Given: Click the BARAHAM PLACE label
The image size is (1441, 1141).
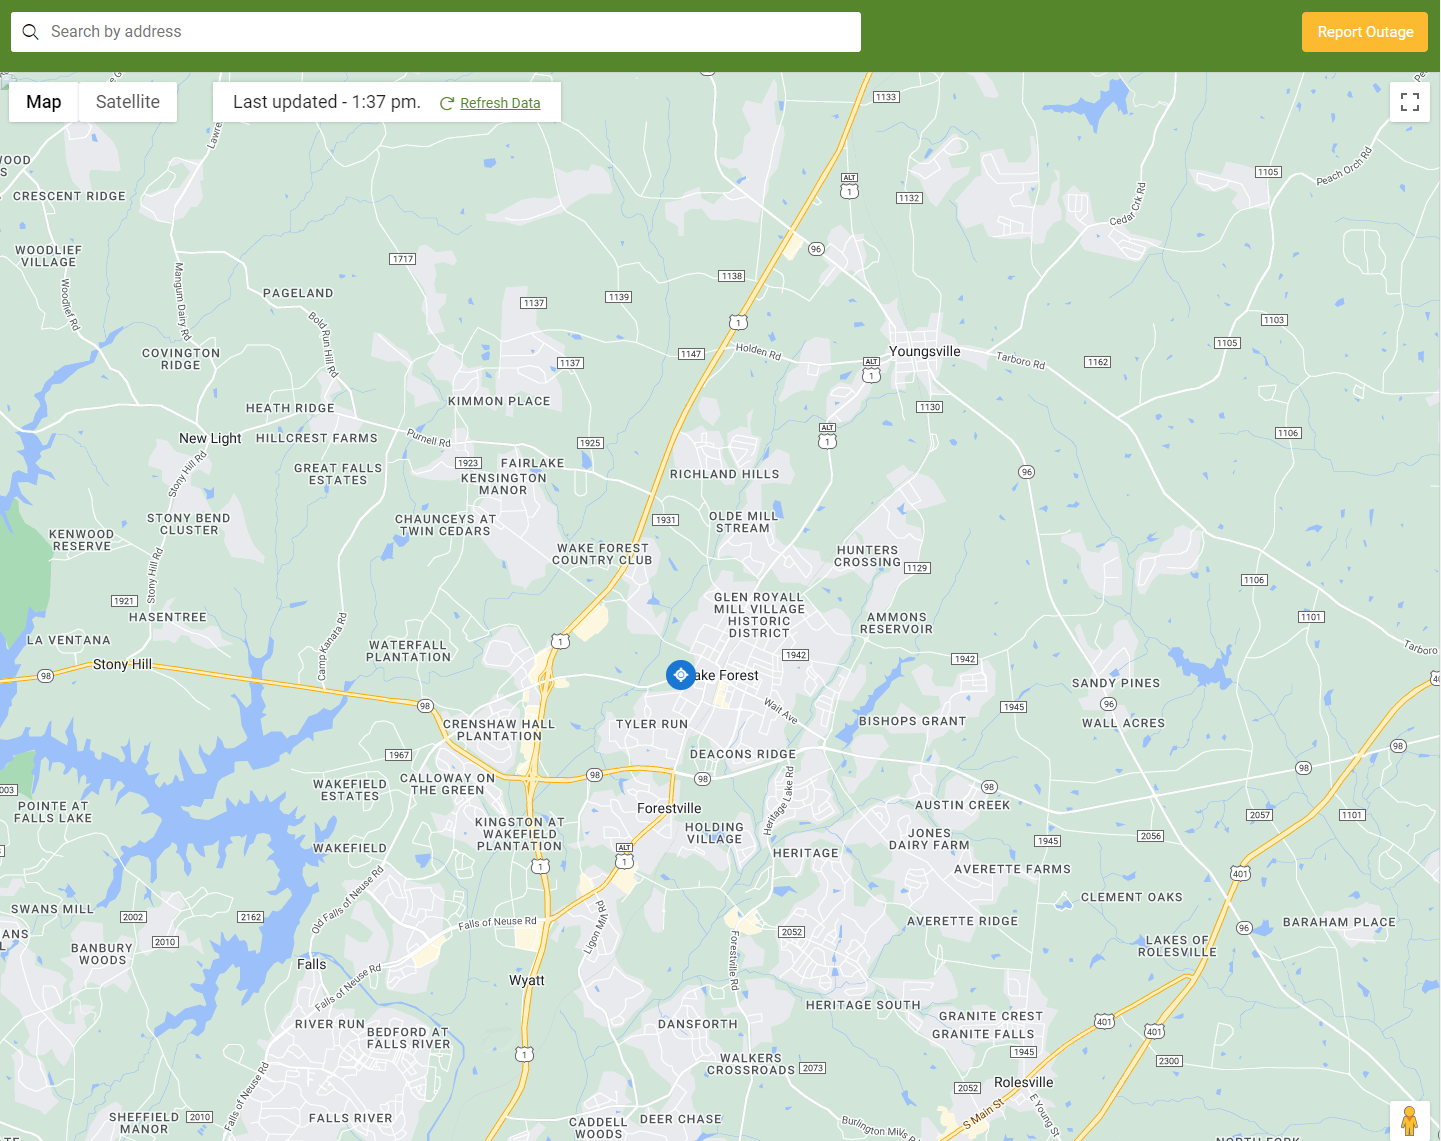Looking at the screenshot, I should click(1339, 922).
